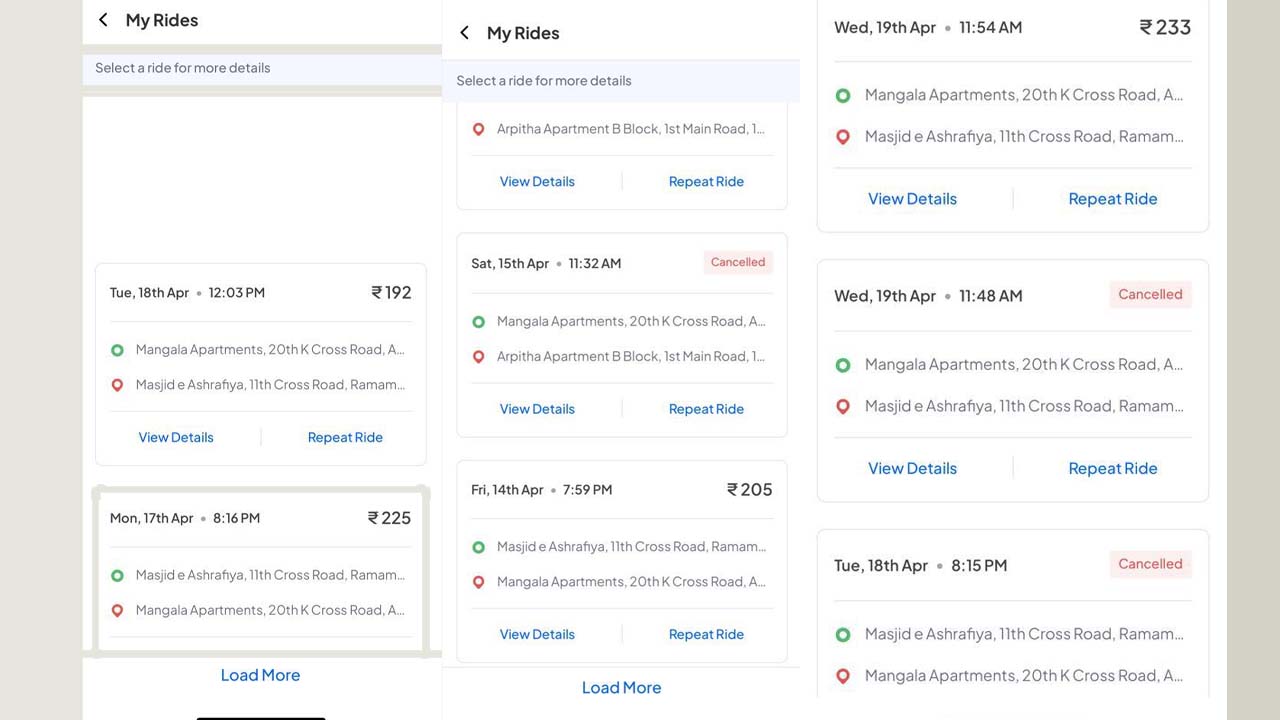Select Mangala Apartments pickup on 11:54 AM ride
The height and width of the screenshot is (720, 1280).
(x=1024, y=95)
